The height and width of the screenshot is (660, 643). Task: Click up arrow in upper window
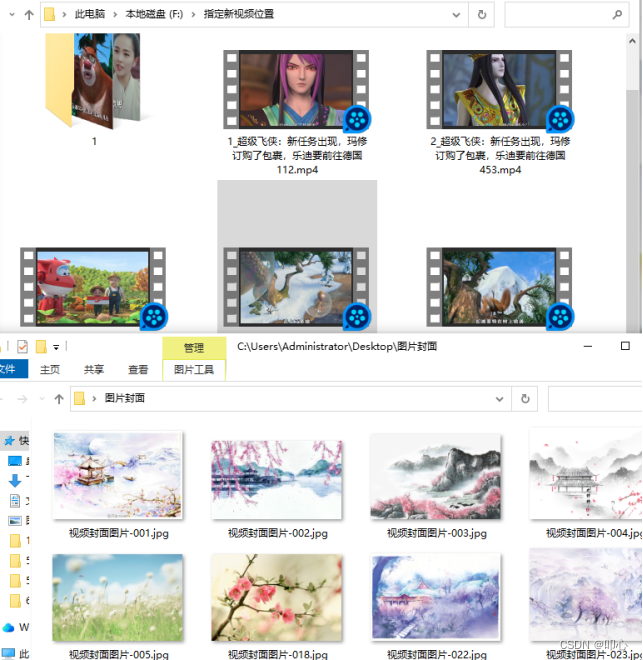tap(29, 15)
